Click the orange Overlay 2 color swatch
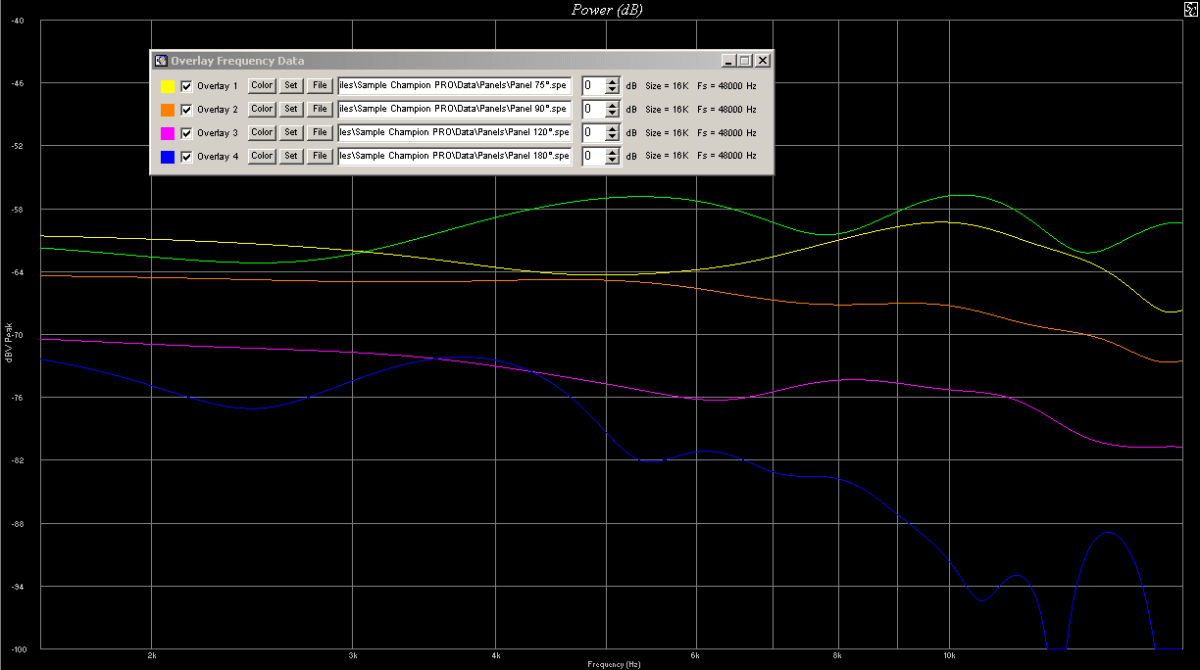 (x=168, y=109)
